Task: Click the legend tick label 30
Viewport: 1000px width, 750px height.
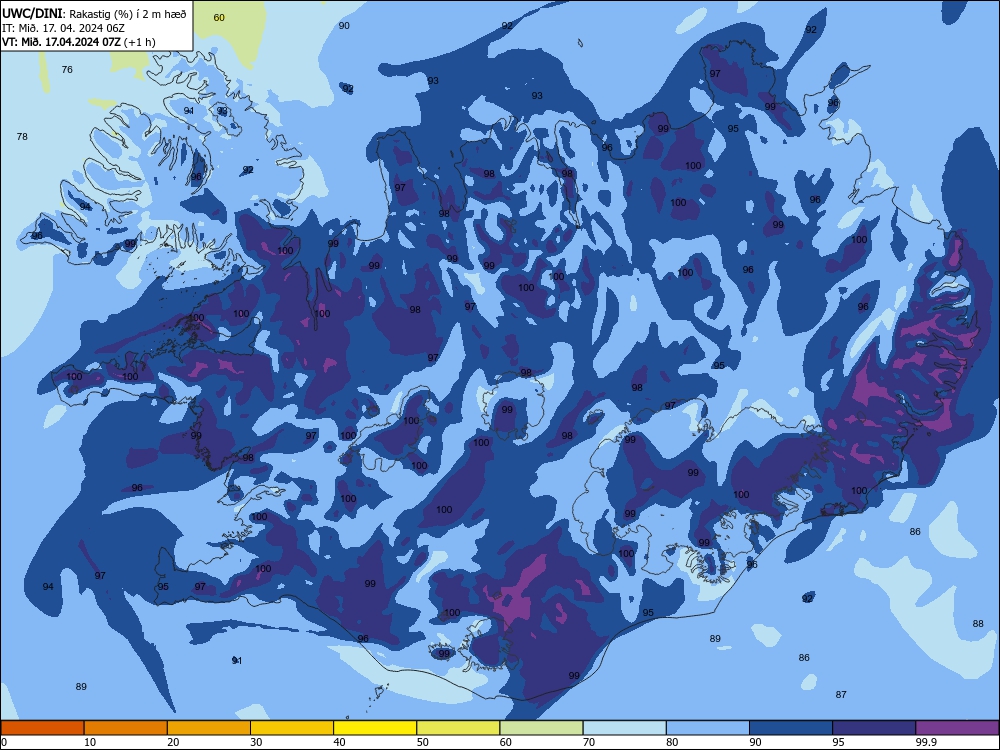Action: coord(256,742)
